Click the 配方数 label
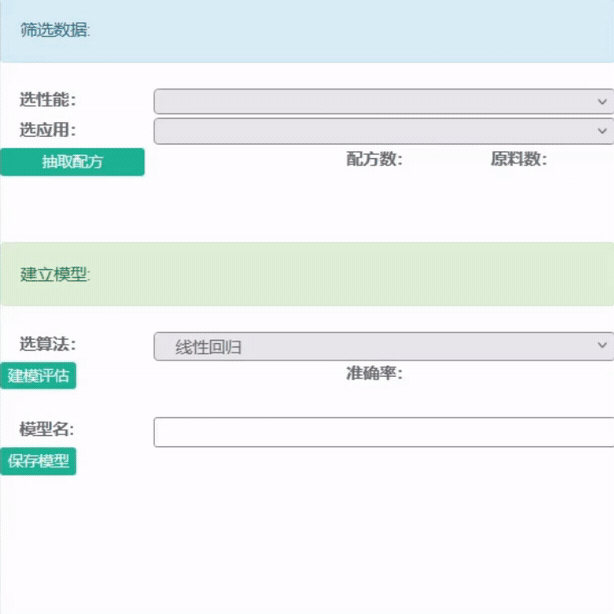 (x=374, y=159)
